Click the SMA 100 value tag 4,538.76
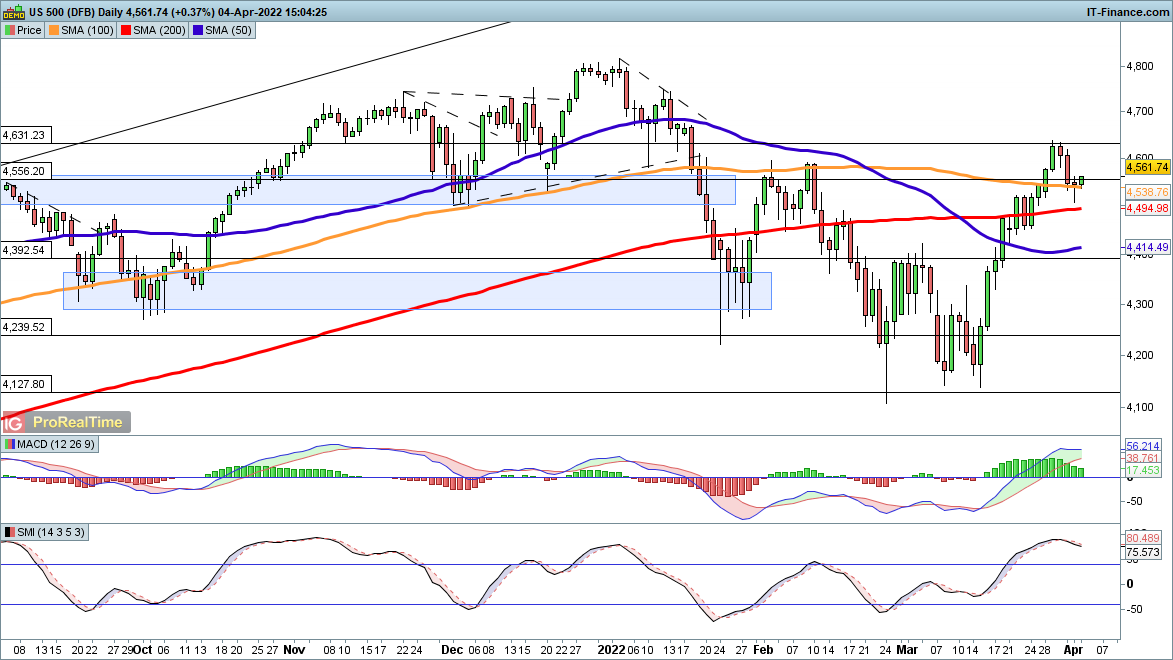Image resolution: width=1173 pixels, height=660 pixels. point(1147,192)
